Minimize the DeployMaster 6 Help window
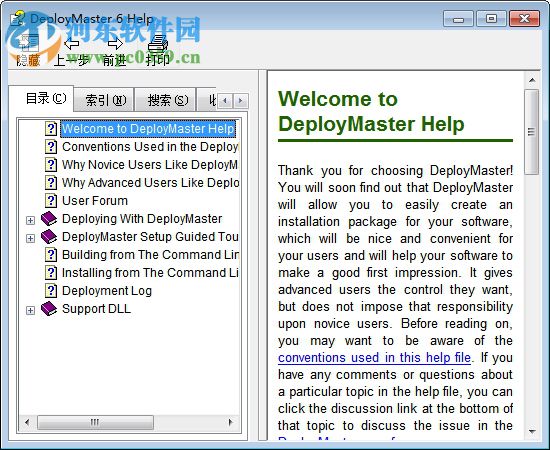Image resolution: width=550 pixels, height=450 pixels. click(458, 19)
